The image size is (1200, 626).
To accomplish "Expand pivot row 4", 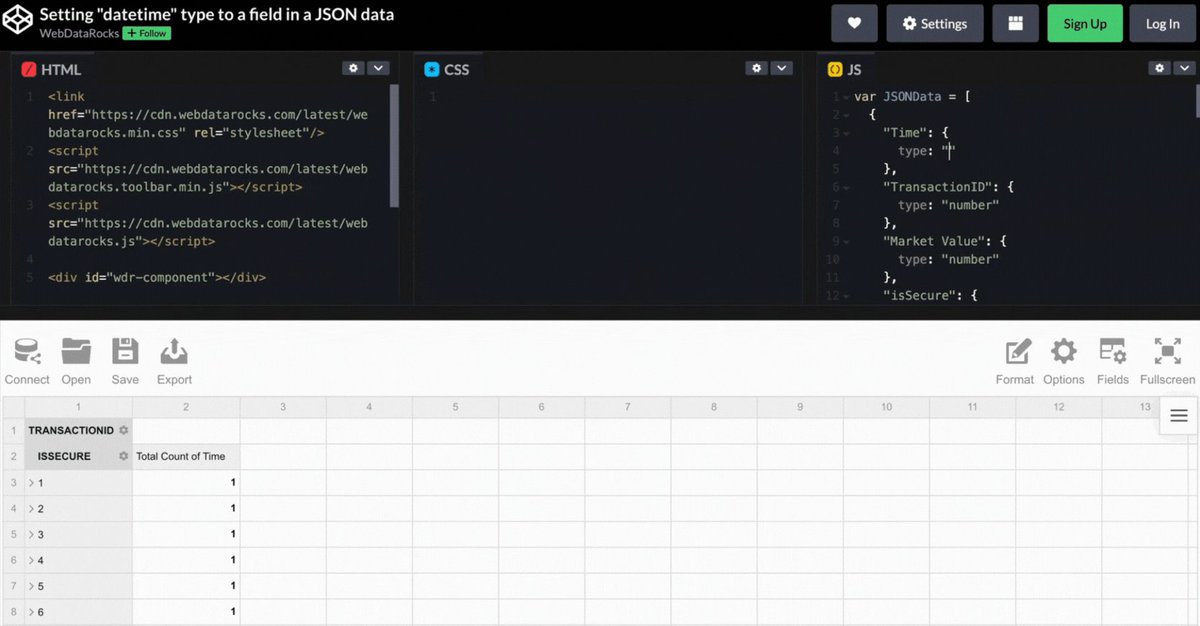I will point(31,561).
